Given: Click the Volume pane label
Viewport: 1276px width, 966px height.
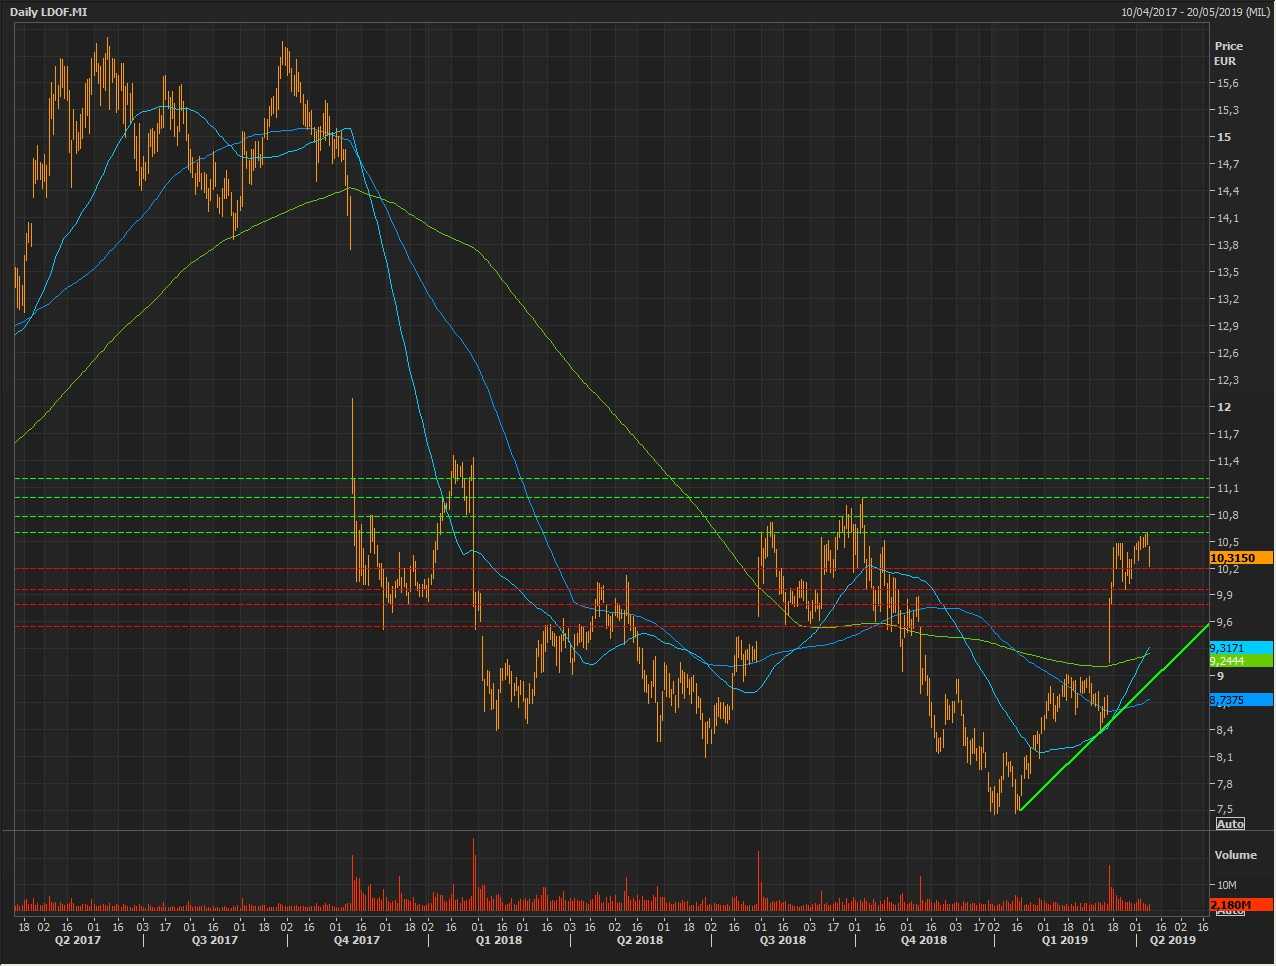Looking at the screenshot, I should point(1235,855).
